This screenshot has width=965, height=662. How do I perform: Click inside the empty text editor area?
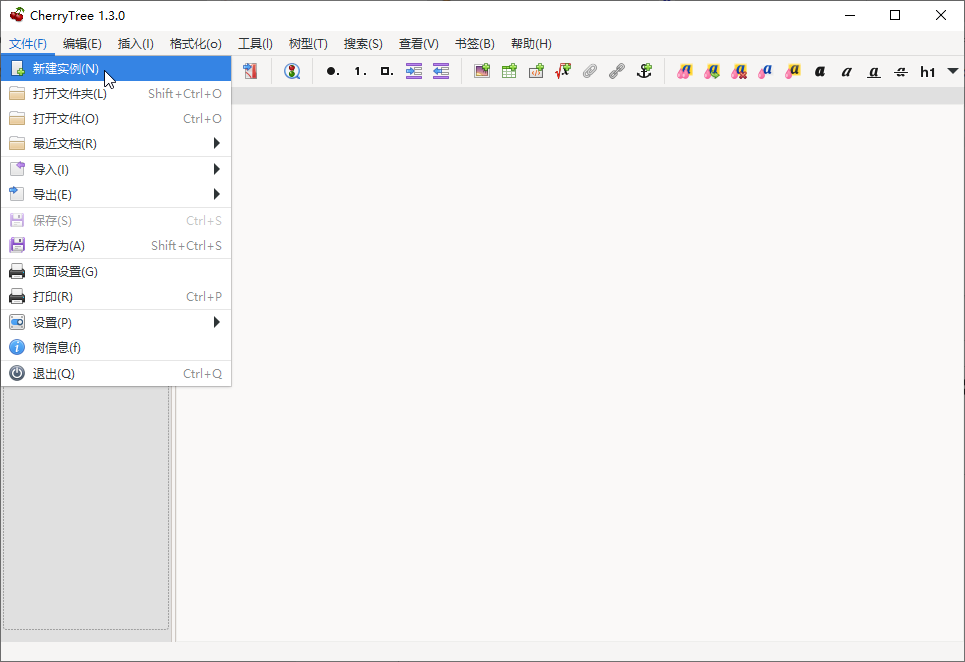point(569,372)
